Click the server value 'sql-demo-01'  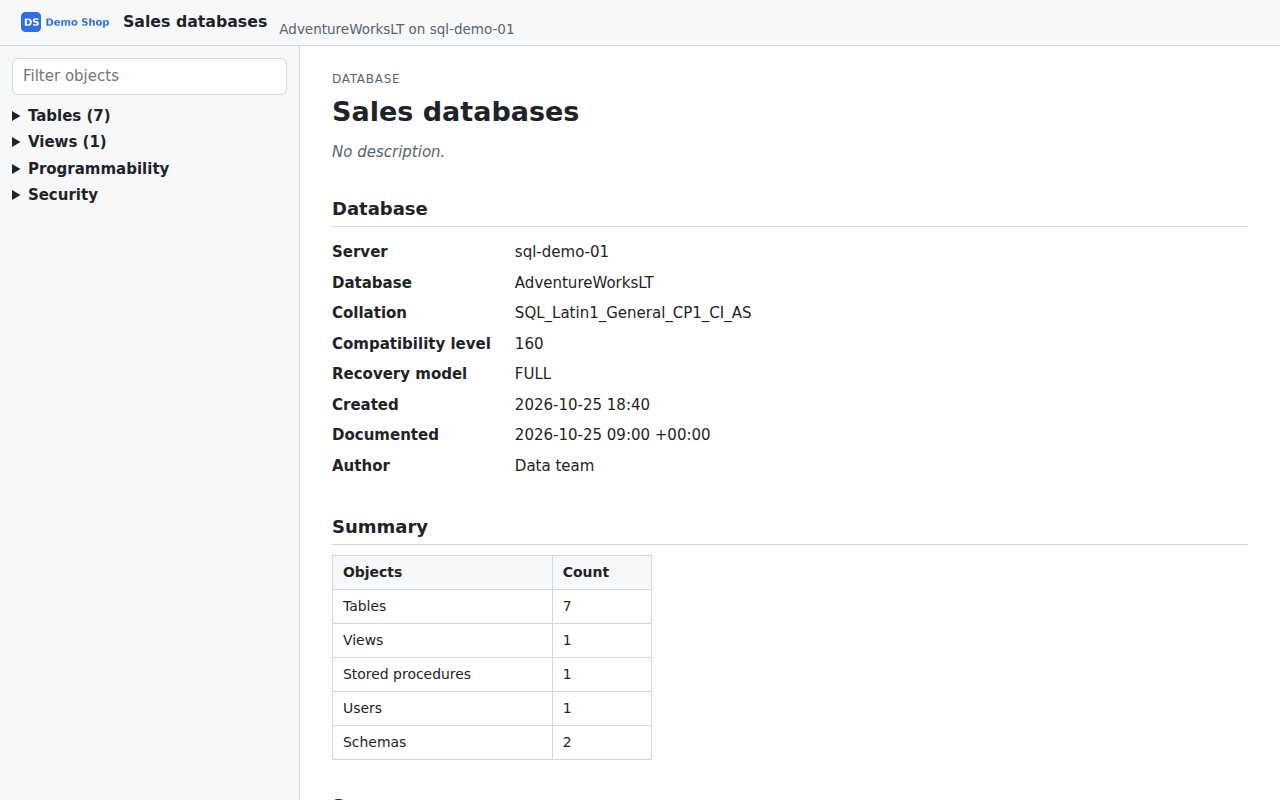[562, 252]
